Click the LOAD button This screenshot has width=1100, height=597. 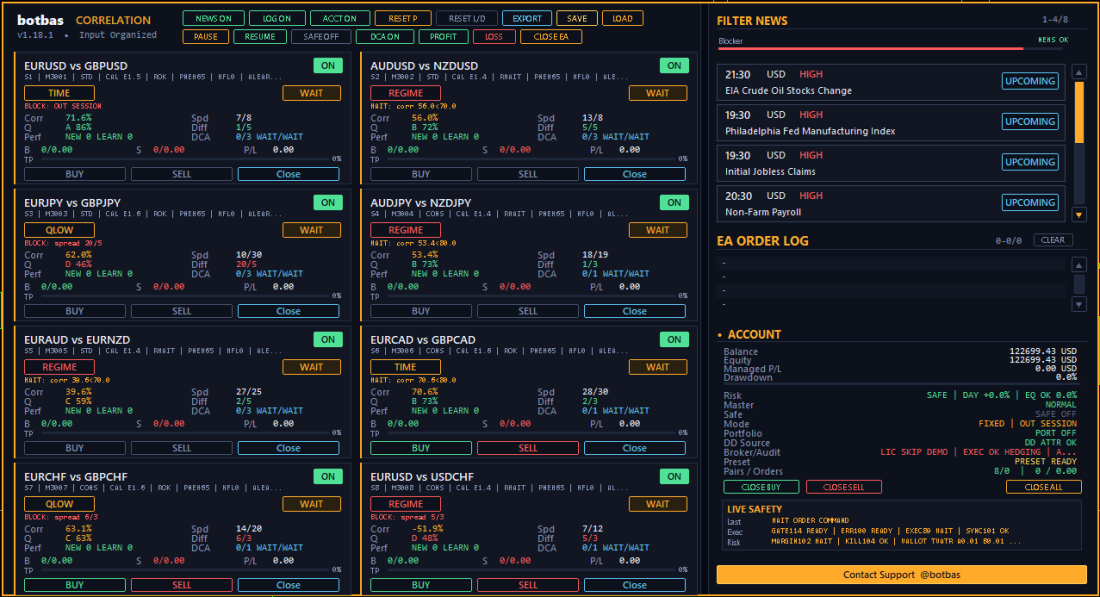click(622, 18)
